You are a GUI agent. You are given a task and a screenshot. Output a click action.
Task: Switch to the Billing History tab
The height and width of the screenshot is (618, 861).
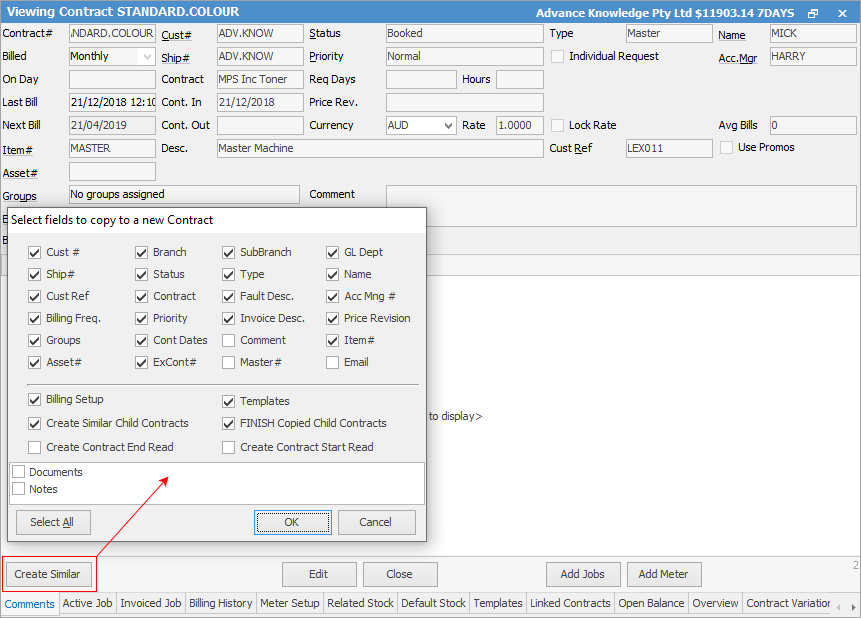[x=221, y=603]
